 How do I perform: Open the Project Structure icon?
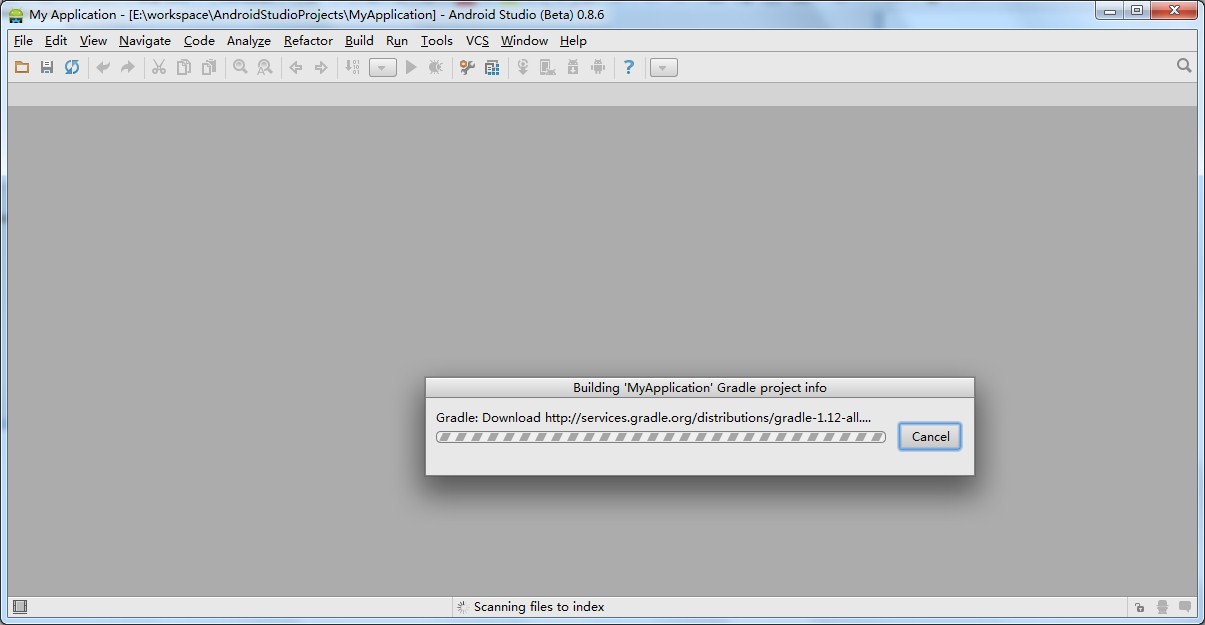pos(491,67)
